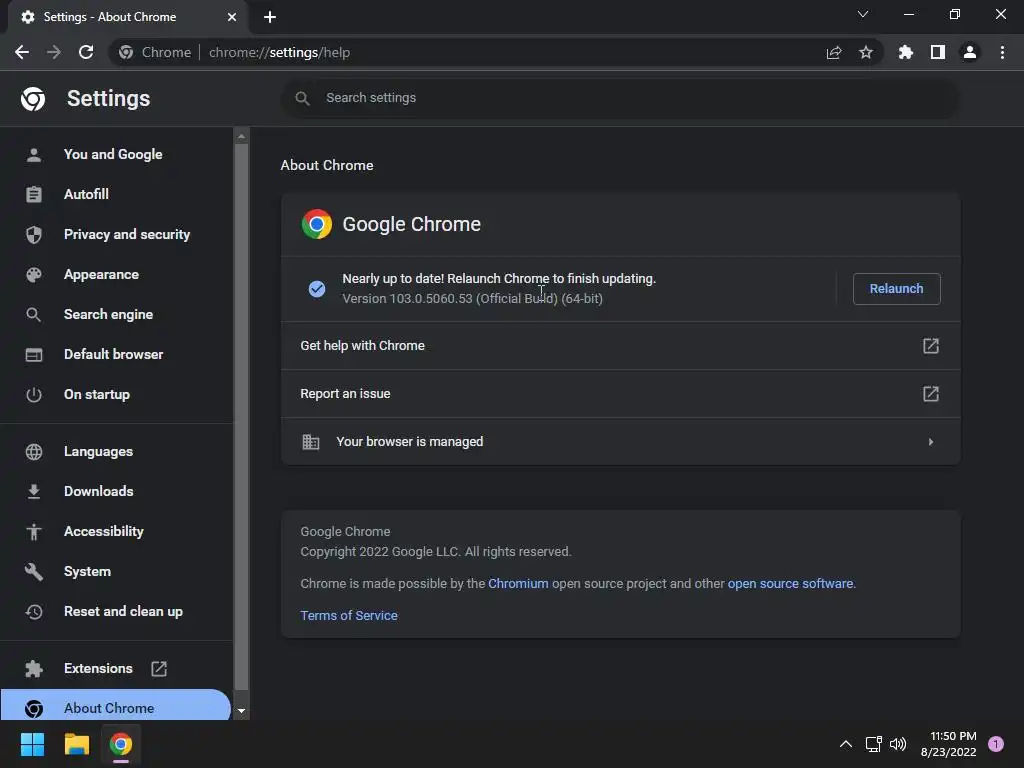
Task: Click the browser forward arrow
Action: coord(54,52)
